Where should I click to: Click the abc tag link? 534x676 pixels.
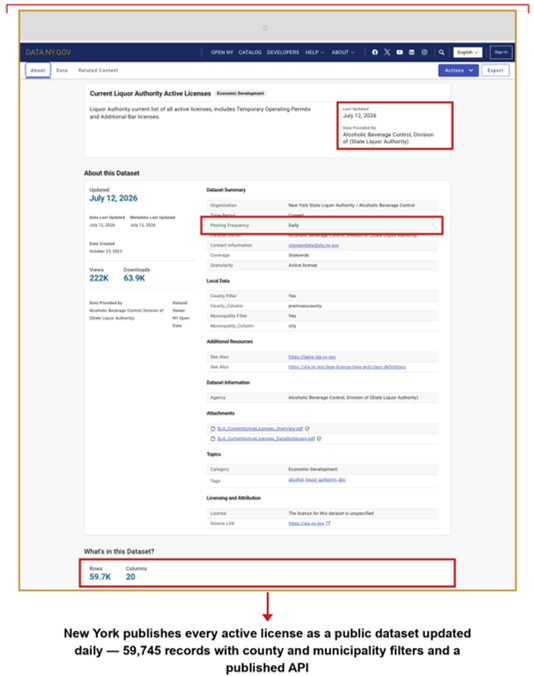pos(342,479)
